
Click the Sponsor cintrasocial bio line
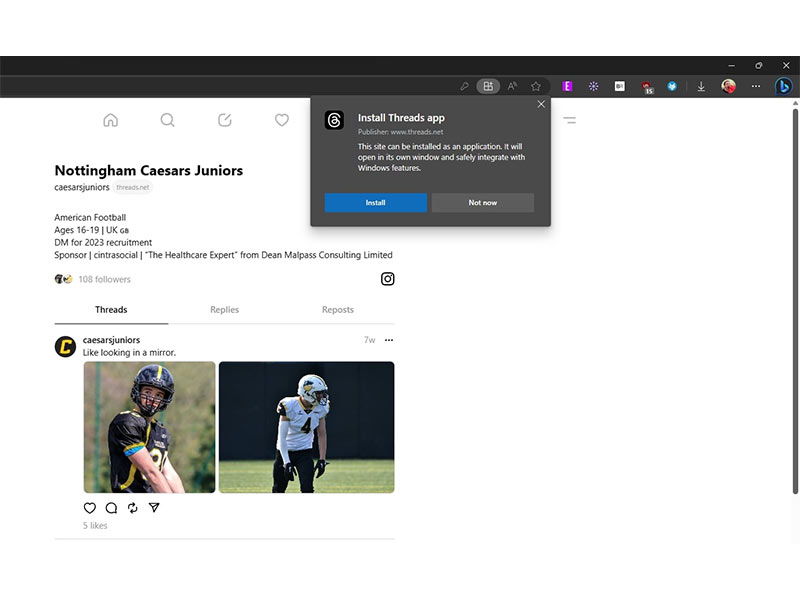[223, 255]
